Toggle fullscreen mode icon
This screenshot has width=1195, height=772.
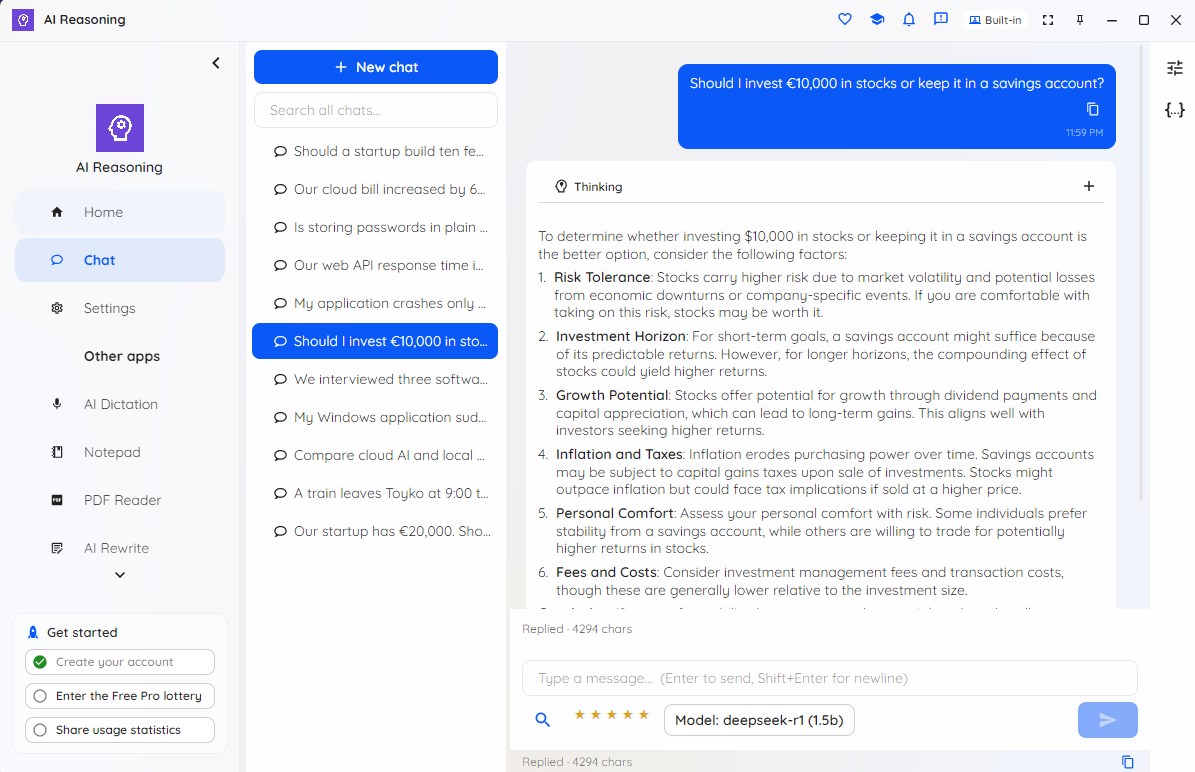coord(1048,20)
